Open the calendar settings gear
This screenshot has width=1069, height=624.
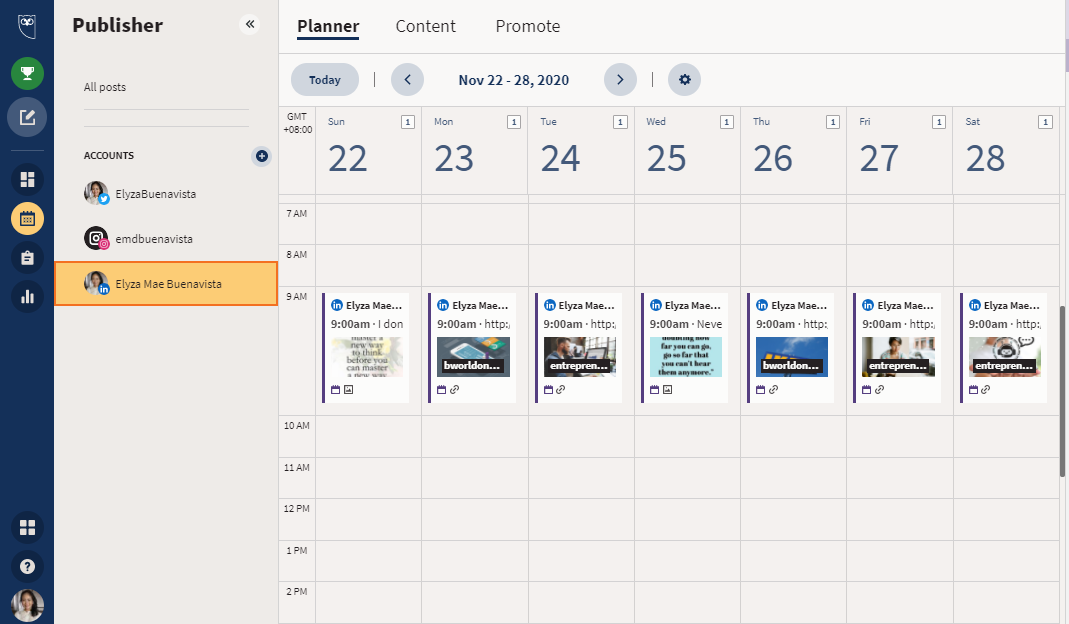click(685, 80)
